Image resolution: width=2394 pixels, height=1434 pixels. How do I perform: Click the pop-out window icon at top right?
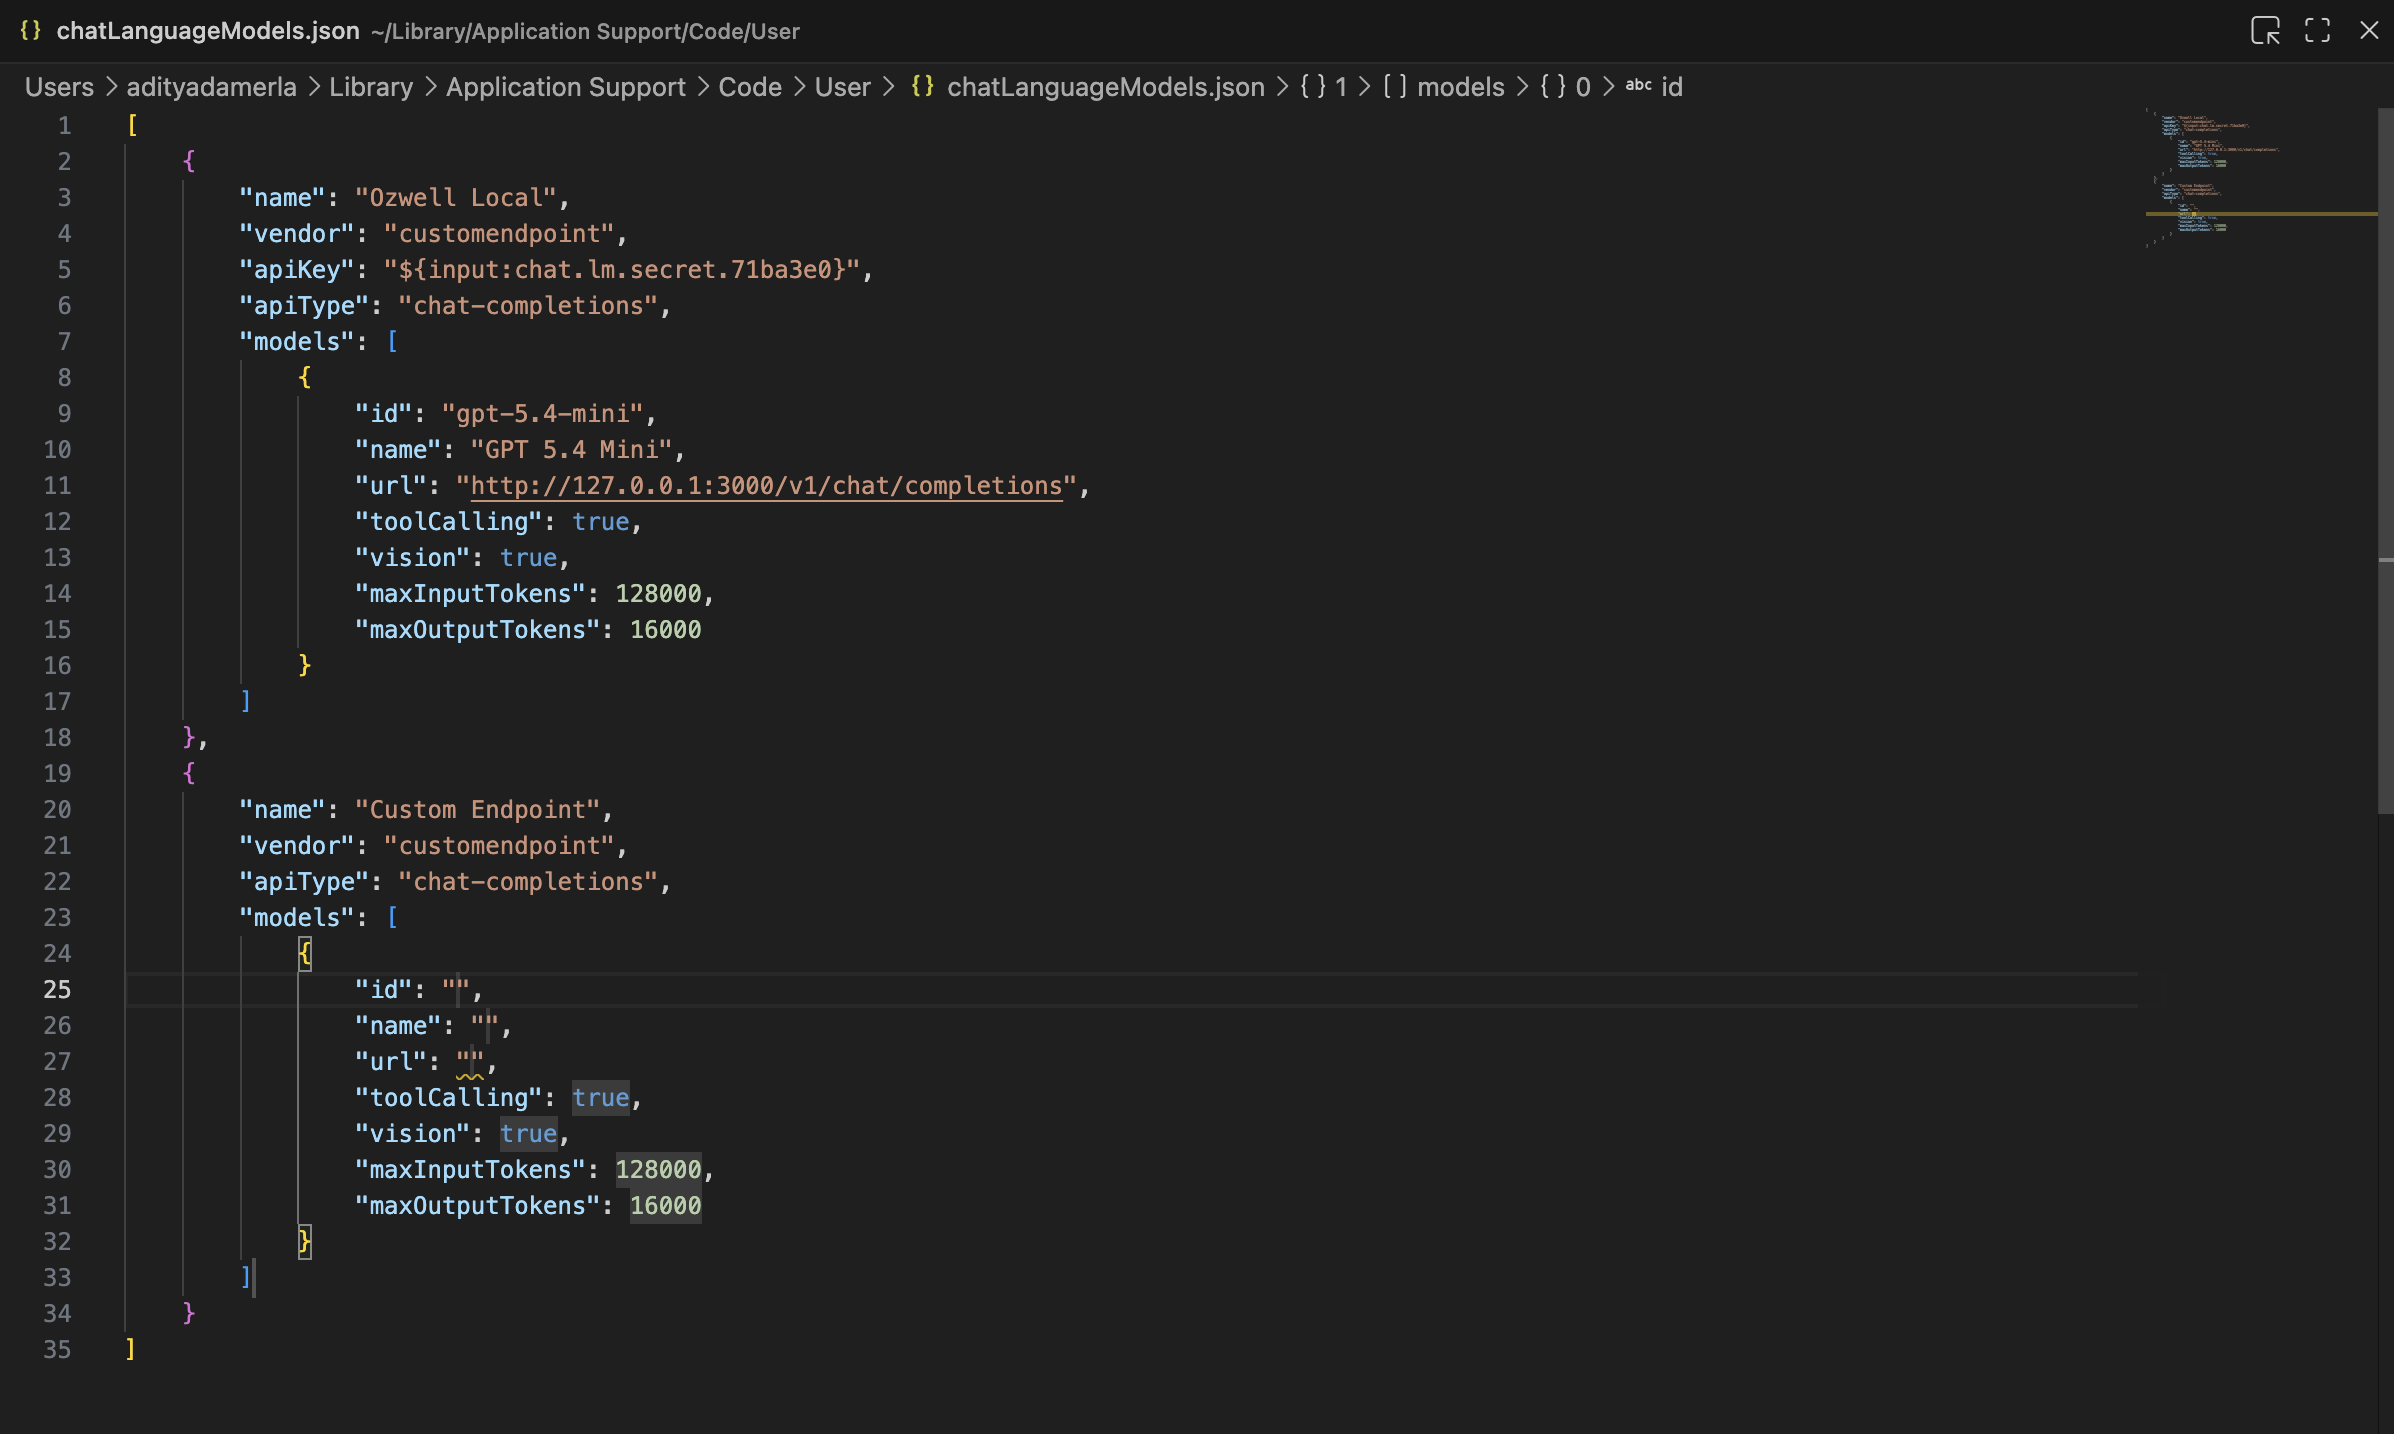(x=2266, y=30)
